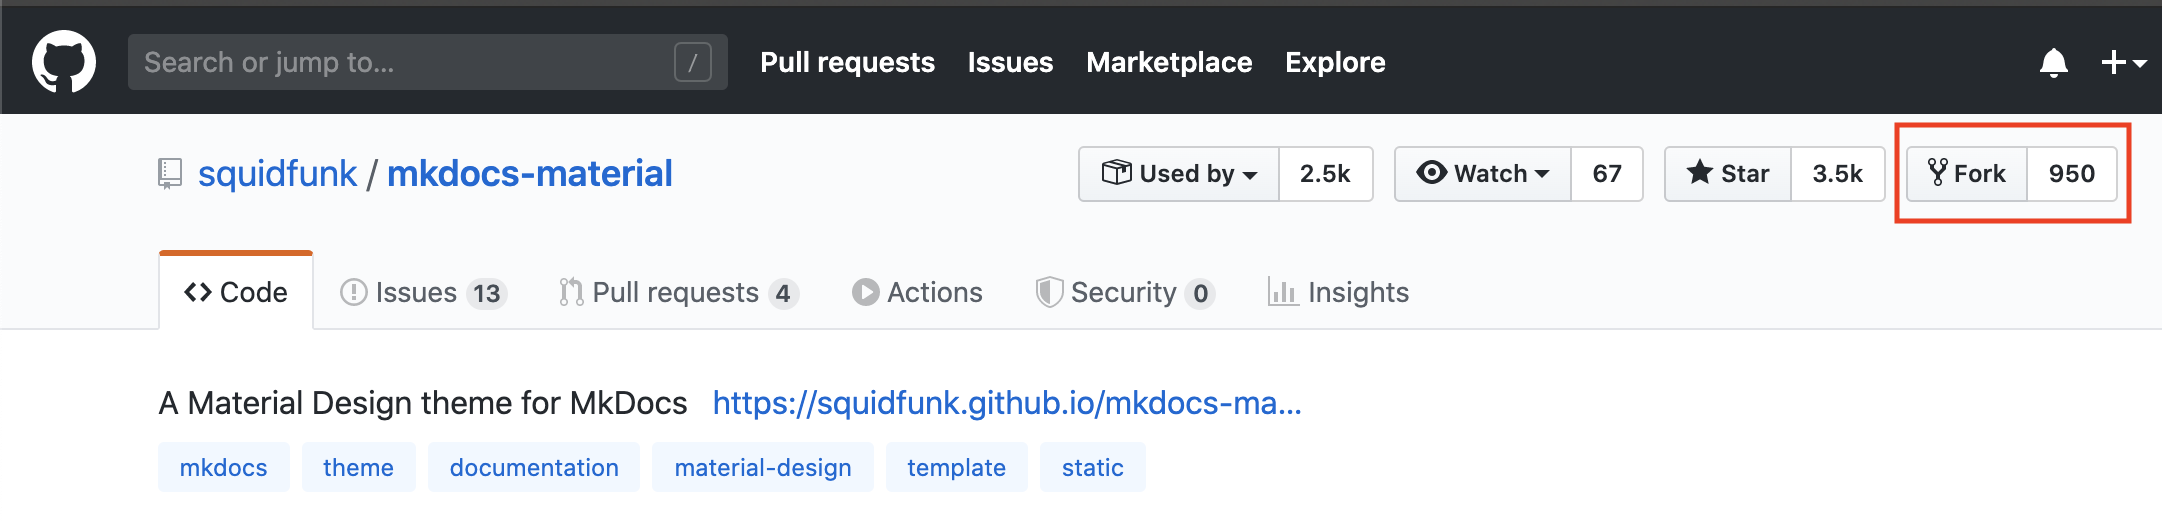Click the Pull requests count badge 4
Viewport: 2162px width, 522px height.
783,293
